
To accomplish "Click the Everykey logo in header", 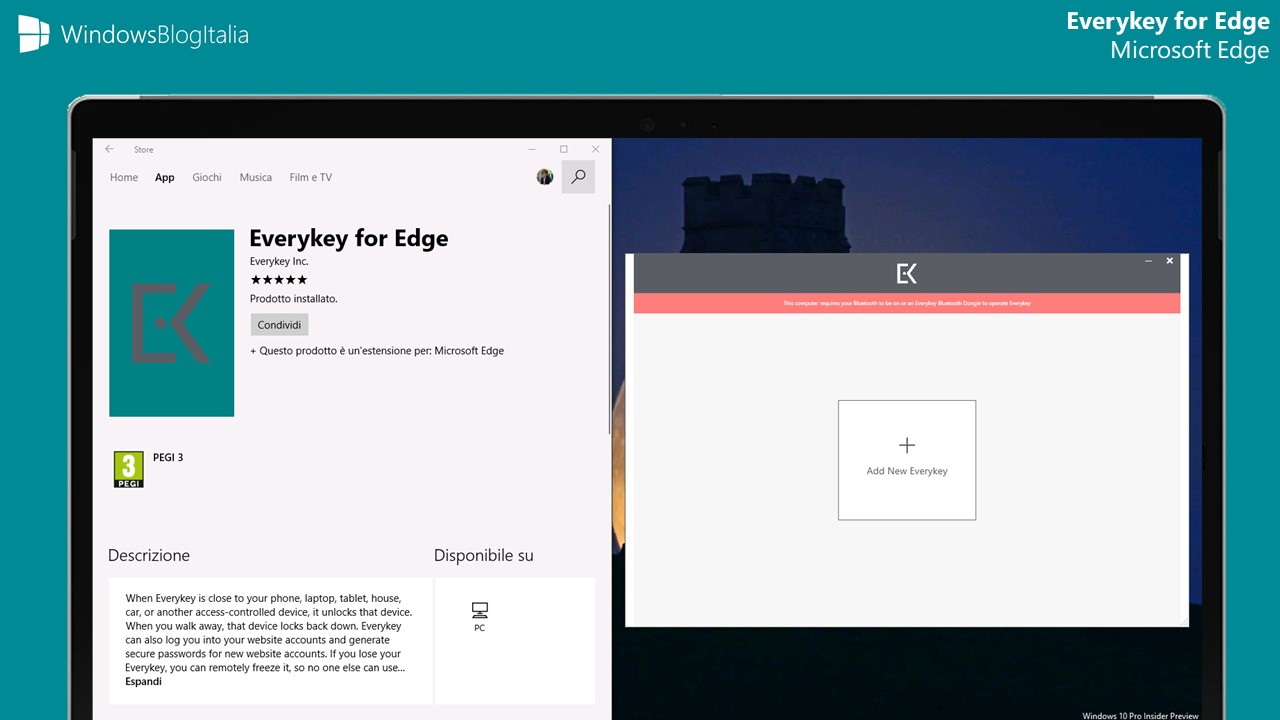I will (x=907, y=273).
